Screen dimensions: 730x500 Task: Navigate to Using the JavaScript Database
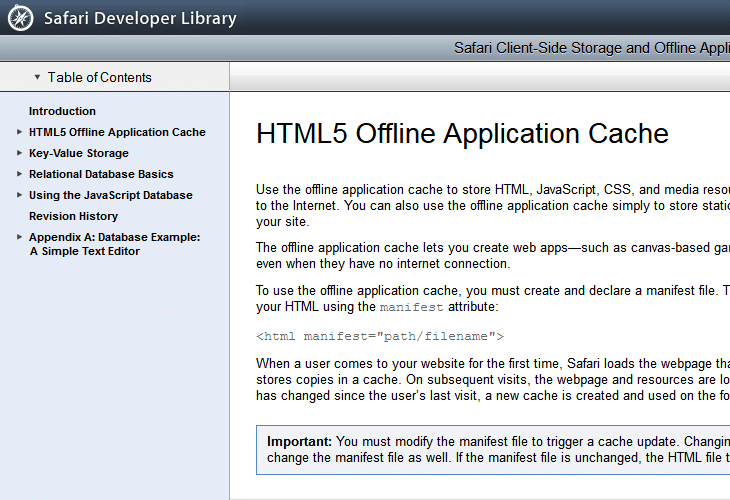(110, 195)
